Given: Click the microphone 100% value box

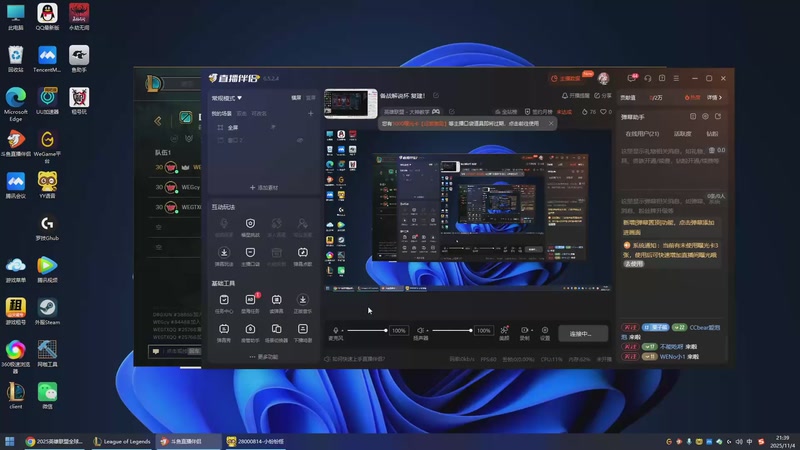Looking at the screenshot, I should tap(398, 331).
